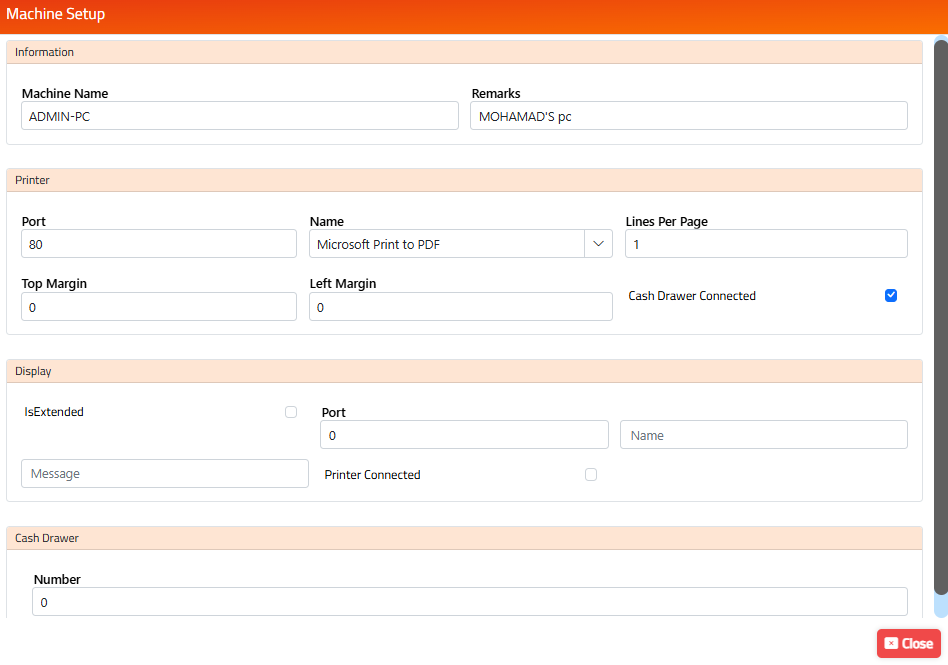Click the Close button
The height and width of the screenshot is (665, 948).
[908, 643]
